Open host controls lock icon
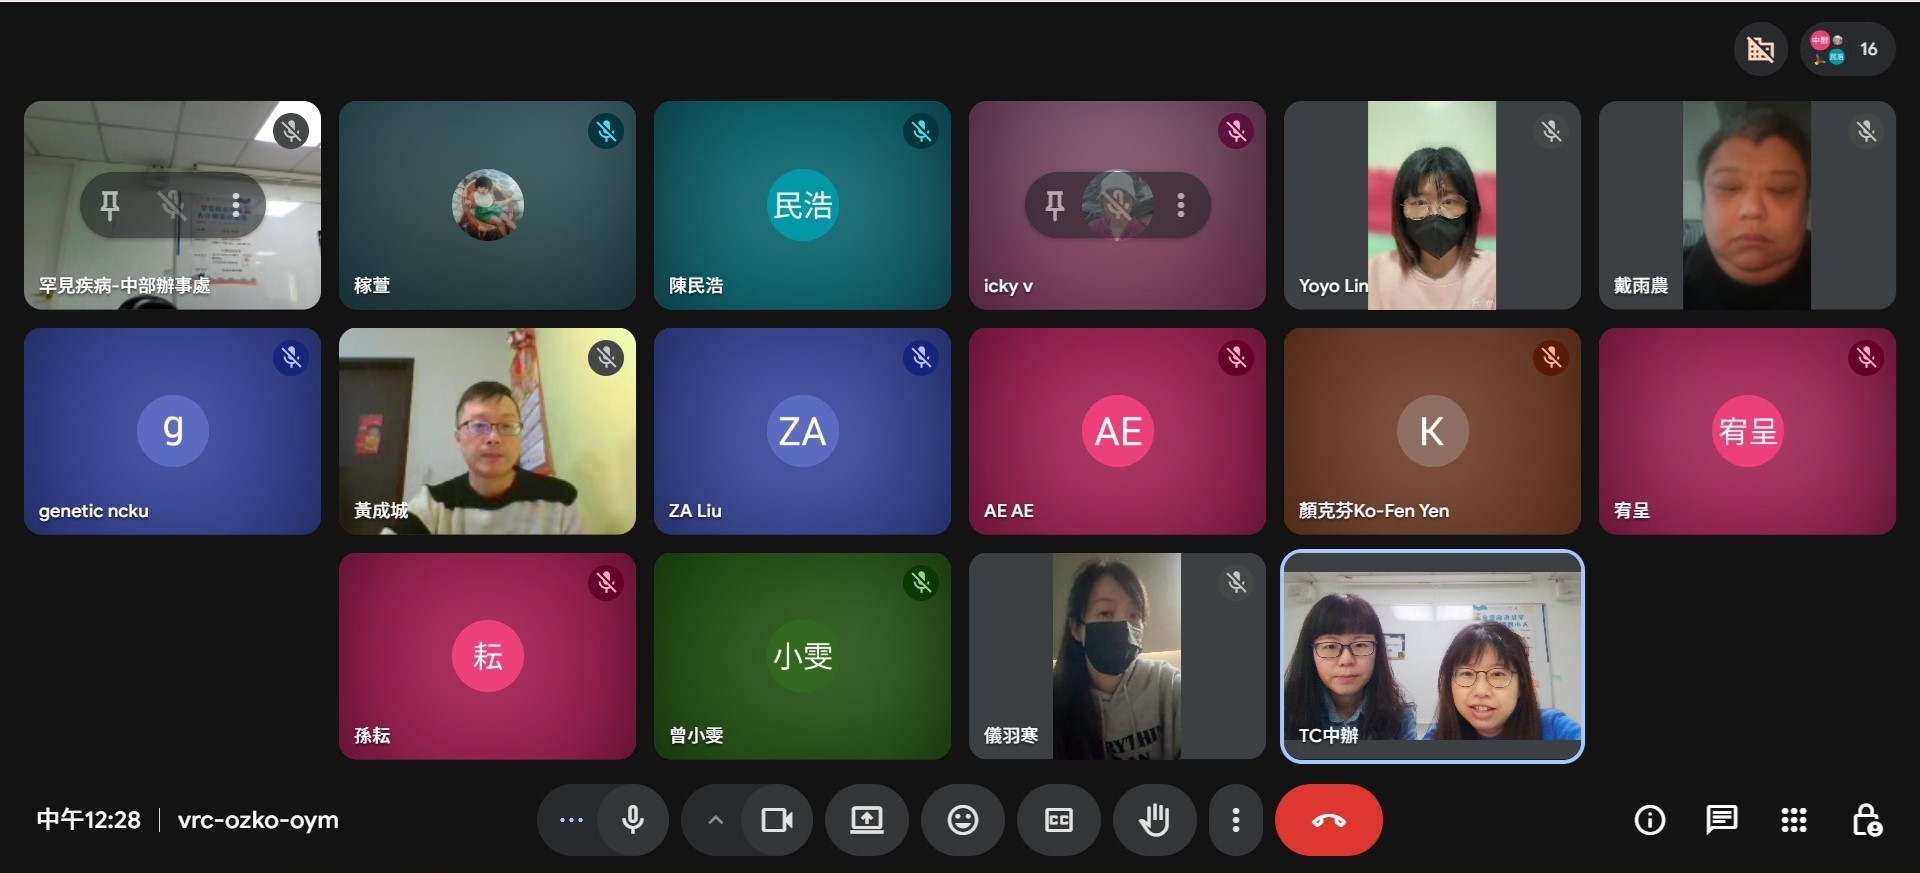 click(1866, 820)
